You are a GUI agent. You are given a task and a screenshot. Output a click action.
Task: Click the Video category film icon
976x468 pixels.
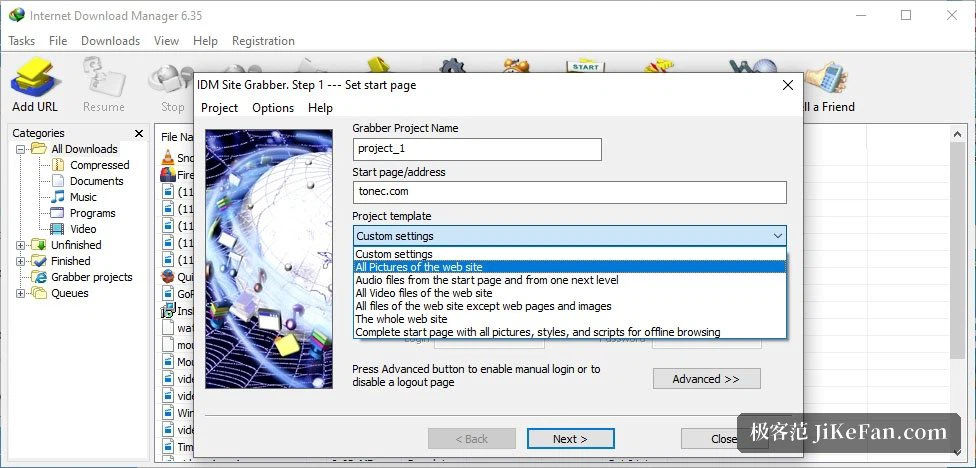[57, 229]
